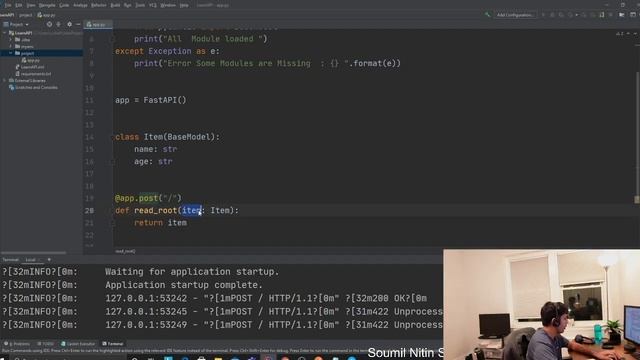Click project in the breadcrumb bar
This screenshot has height=360, width=640.
[25, 15]
